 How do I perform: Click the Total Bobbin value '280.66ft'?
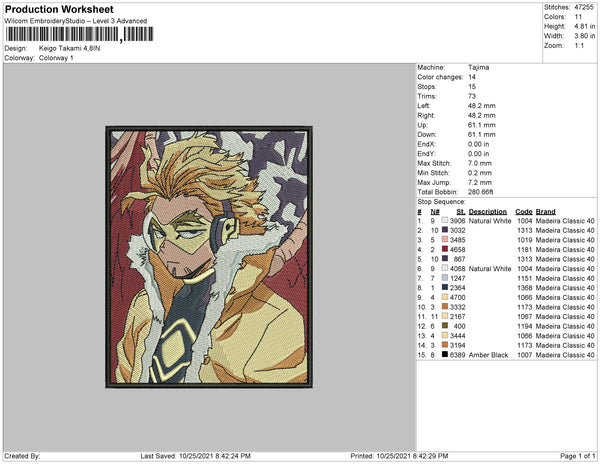point(481,192)
